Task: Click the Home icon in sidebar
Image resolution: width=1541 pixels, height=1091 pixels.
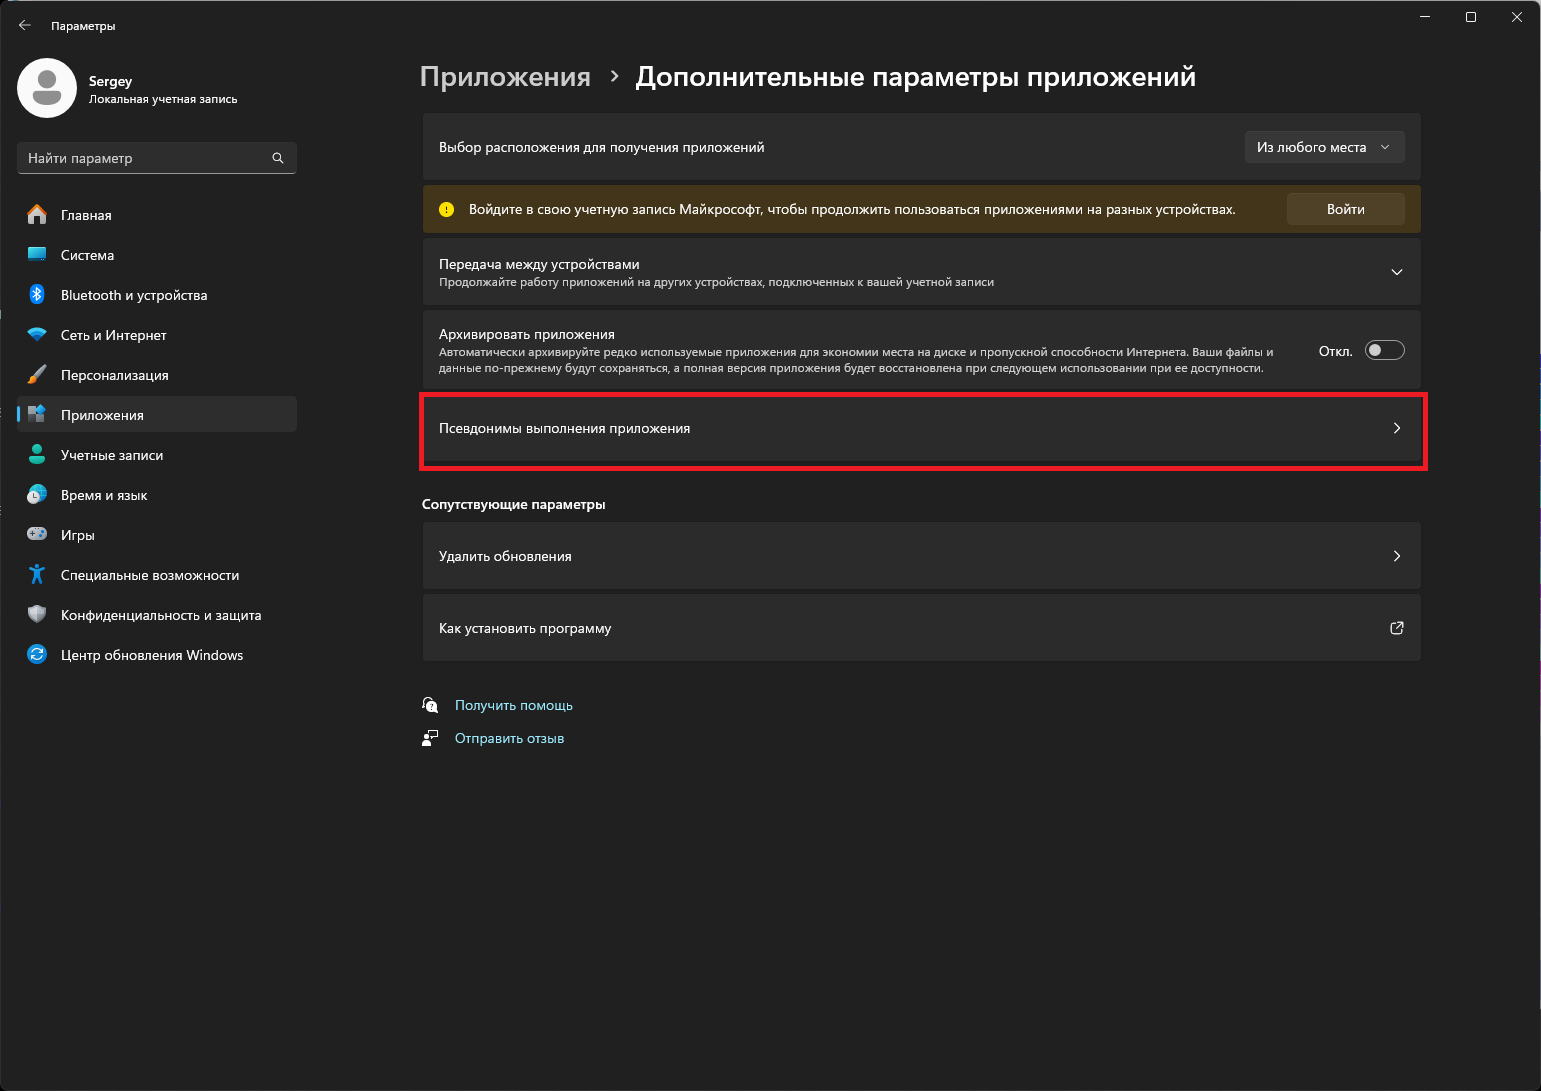Action: (37, 215)
